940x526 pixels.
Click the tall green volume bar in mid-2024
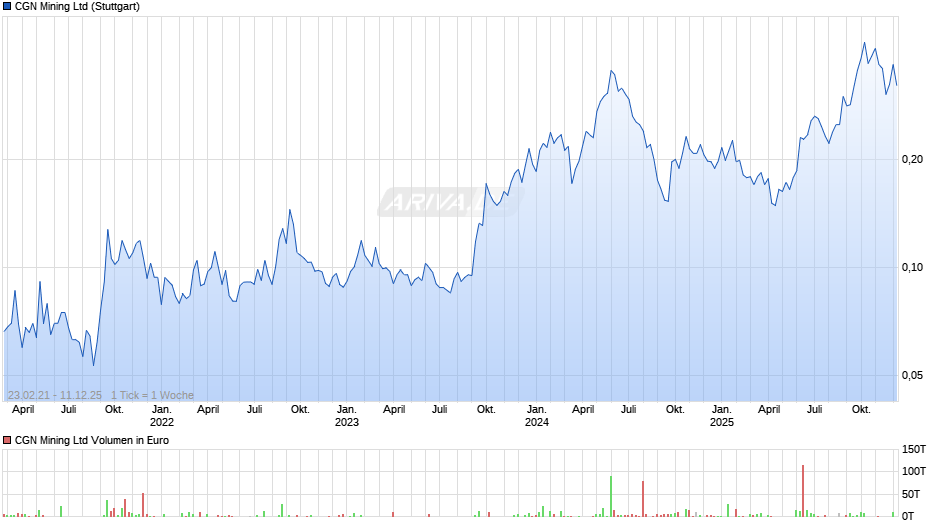tap(611, 496)
